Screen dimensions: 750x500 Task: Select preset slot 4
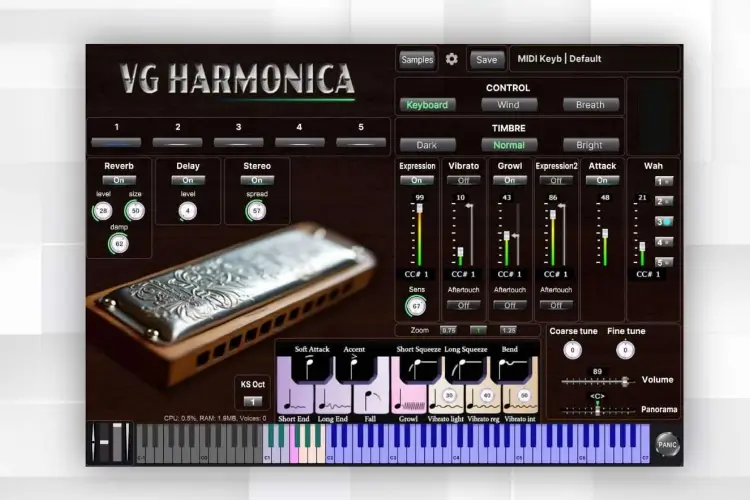point(300,143)
